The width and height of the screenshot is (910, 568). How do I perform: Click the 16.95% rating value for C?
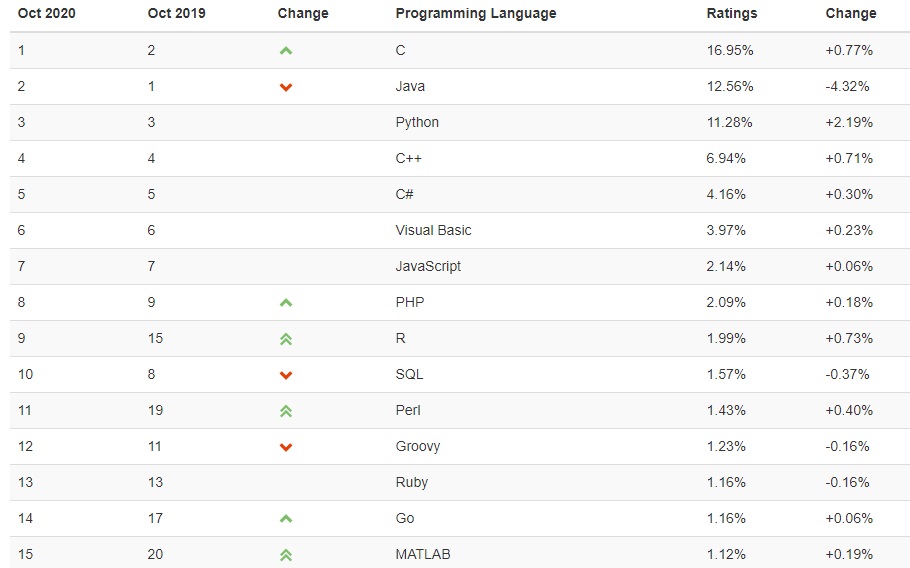tap(730, 50)
